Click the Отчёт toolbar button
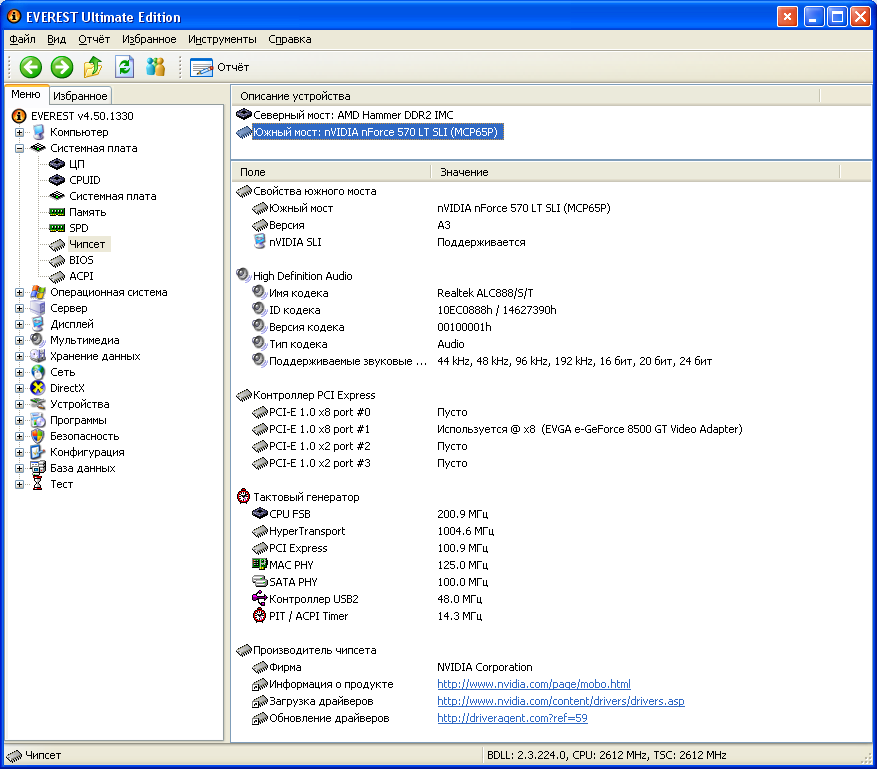The width and height of the screenshot is (877, 769). click(x=219, y=67)
